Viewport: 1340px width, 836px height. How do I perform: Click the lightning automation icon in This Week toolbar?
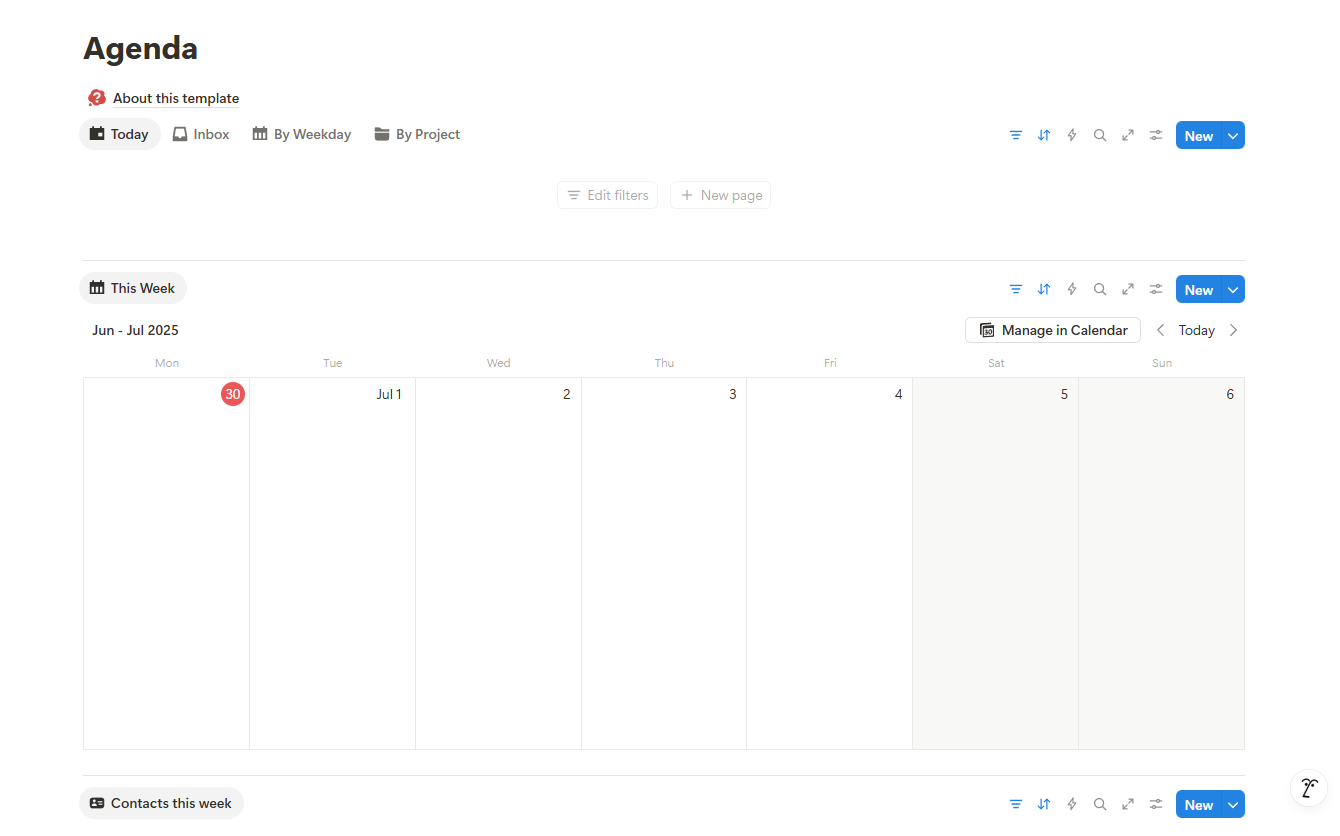click(1071, 289)
